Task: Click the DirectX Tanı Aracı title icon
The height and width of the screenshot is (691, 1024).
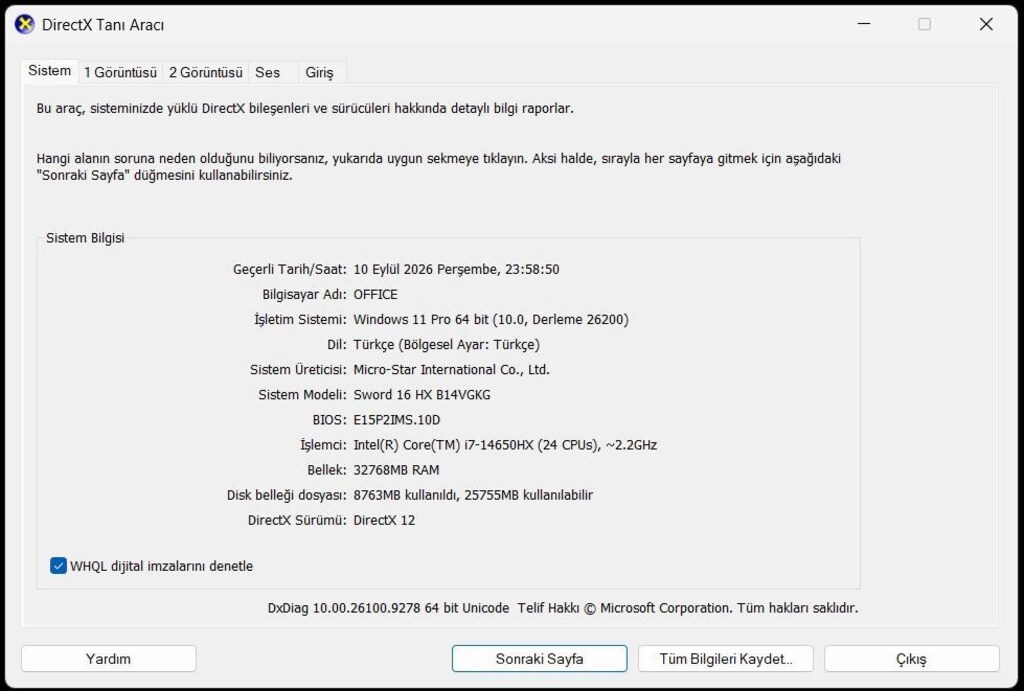Action: tap(24, 24)
